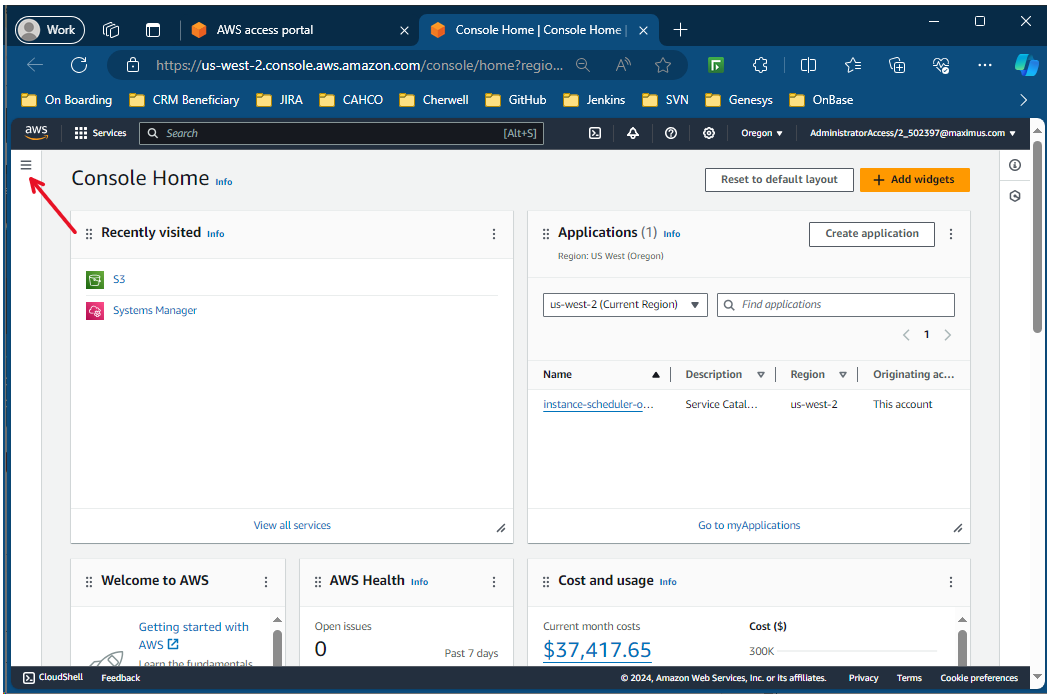Open Cookie preferences in footer
The width and height of the screenshot is (1049, 696).
click(979, 678)
